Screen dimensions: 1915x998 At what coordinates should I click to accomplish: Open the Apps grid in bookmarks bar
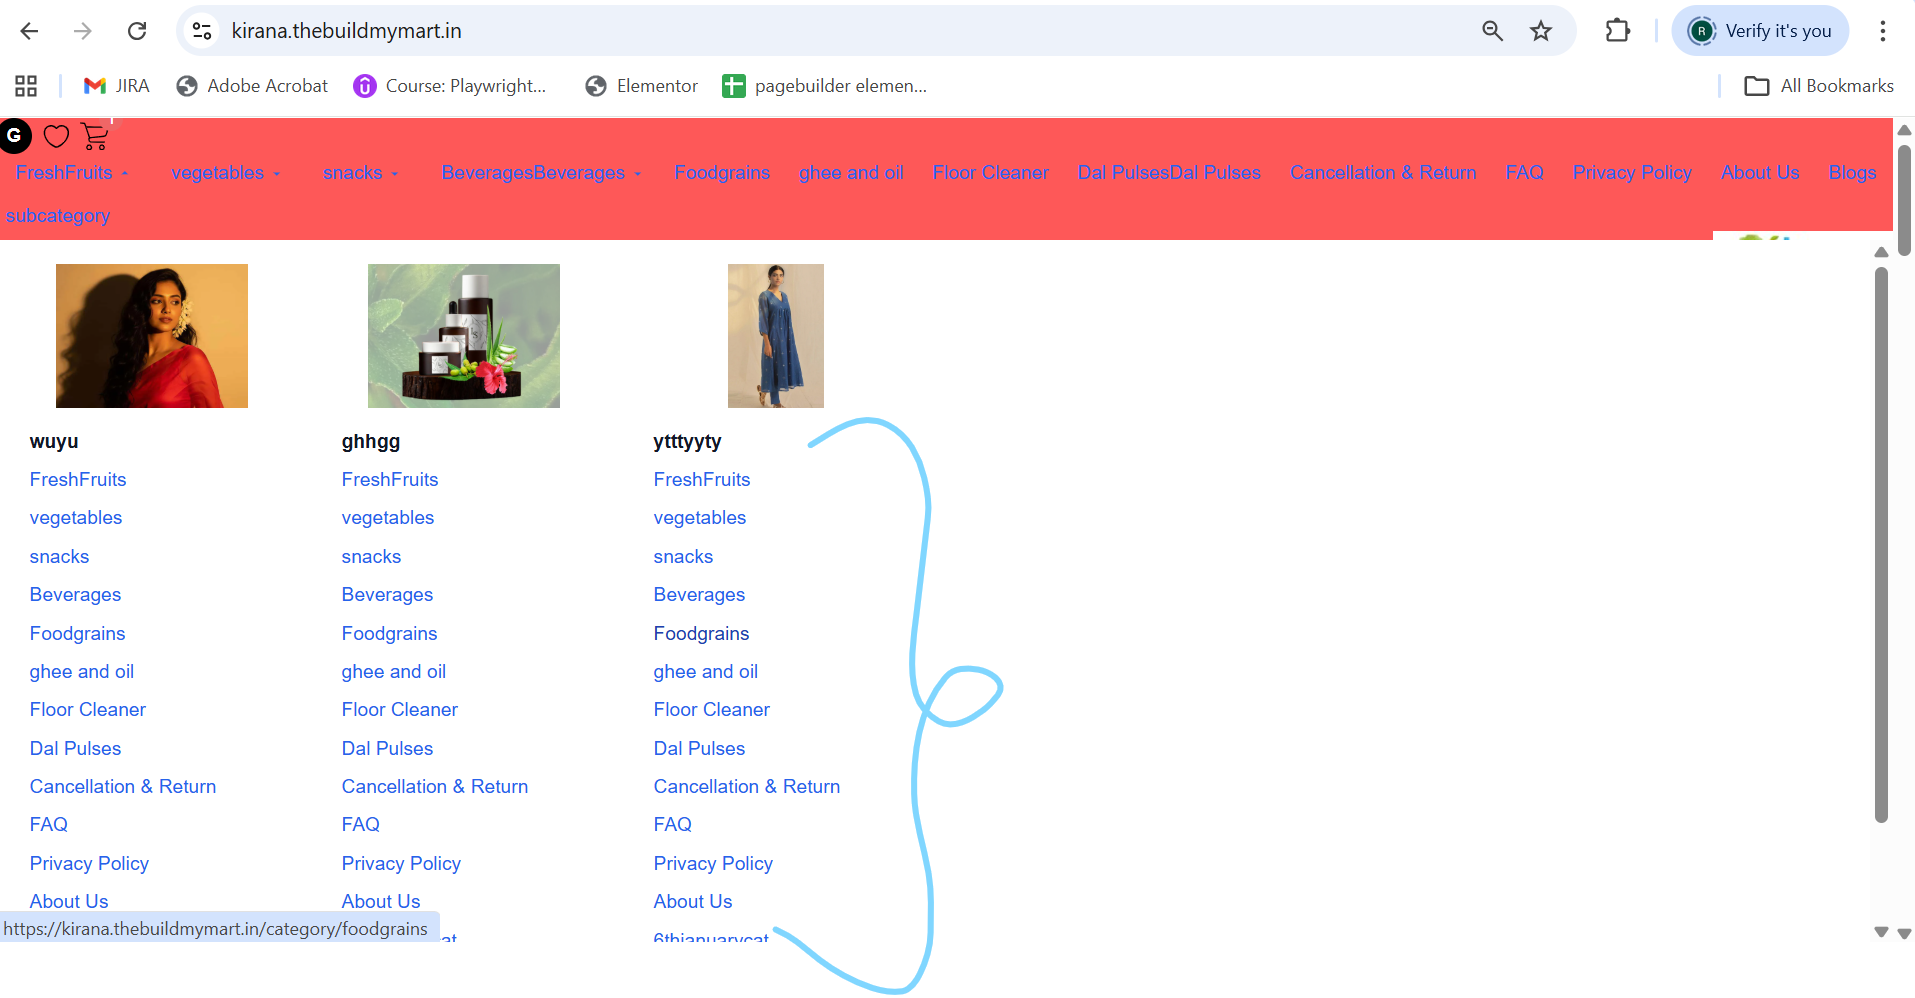26,86
